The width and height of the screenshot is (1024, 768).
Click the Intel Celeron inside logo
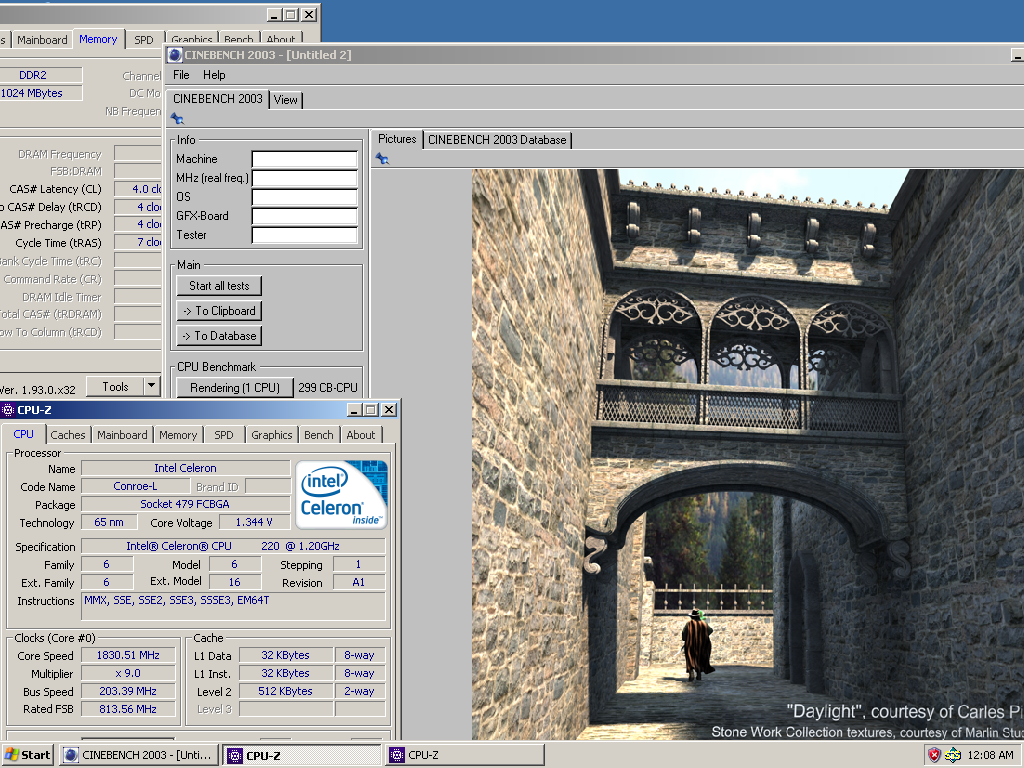[341, 494]
